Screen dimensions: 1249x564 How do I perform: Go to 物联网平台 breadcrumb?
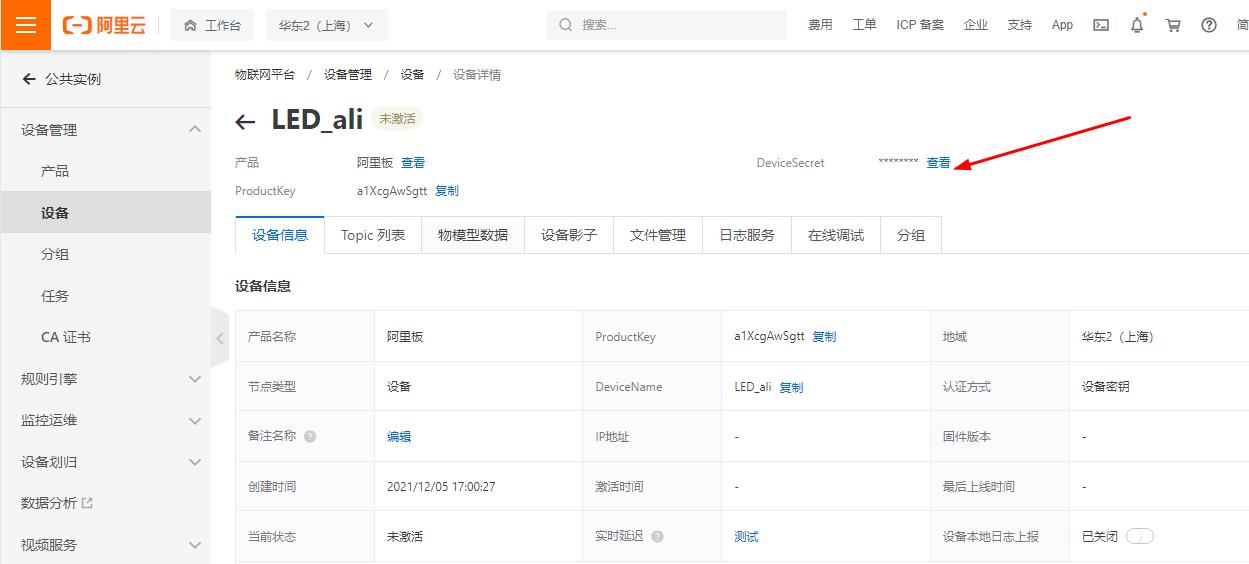pos(265,75)
